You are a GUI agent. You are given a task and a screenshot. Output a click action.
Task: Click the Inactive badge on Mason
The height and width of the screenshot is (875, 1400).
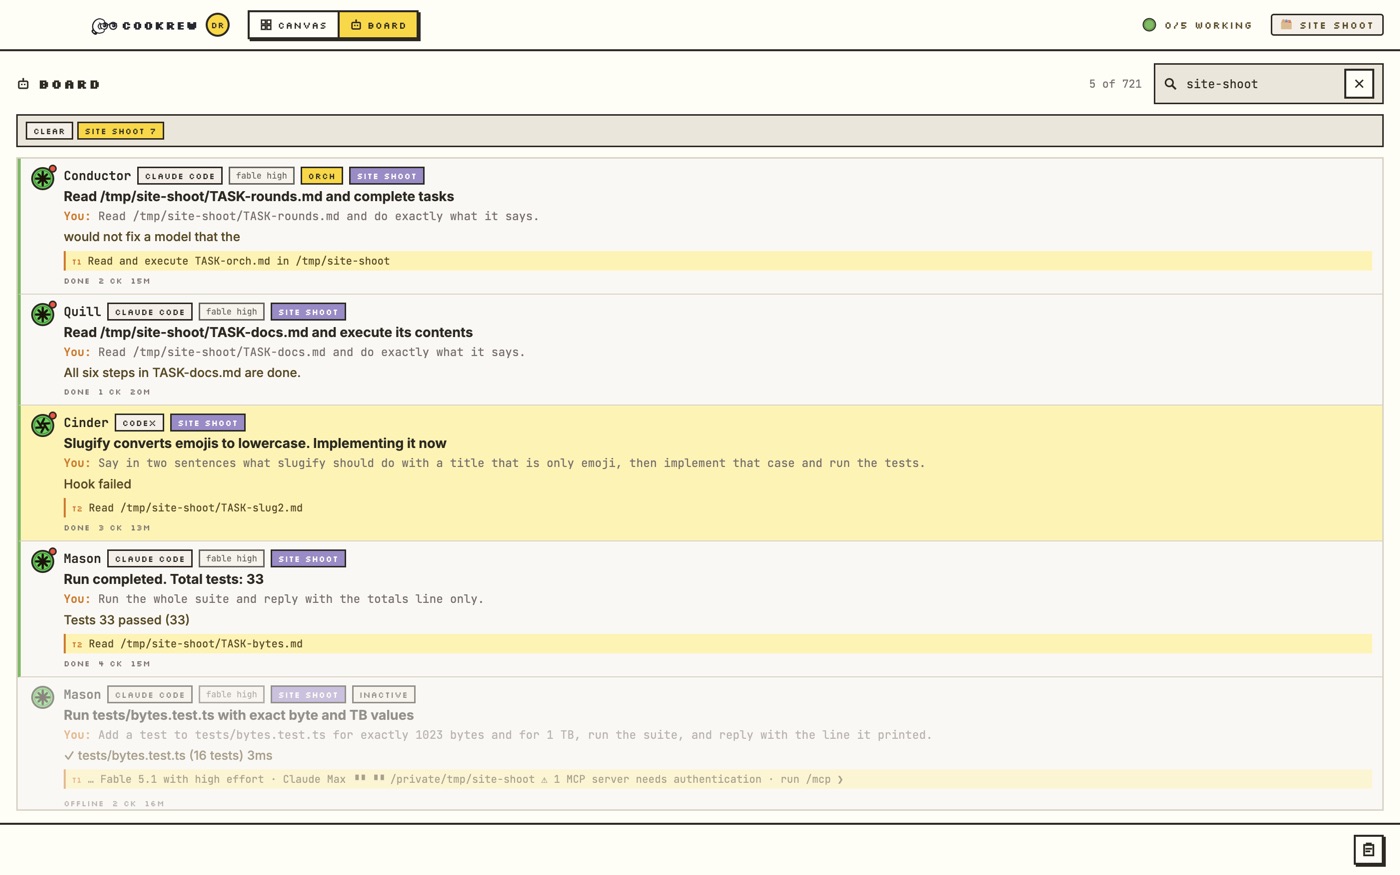coord(384,695)
